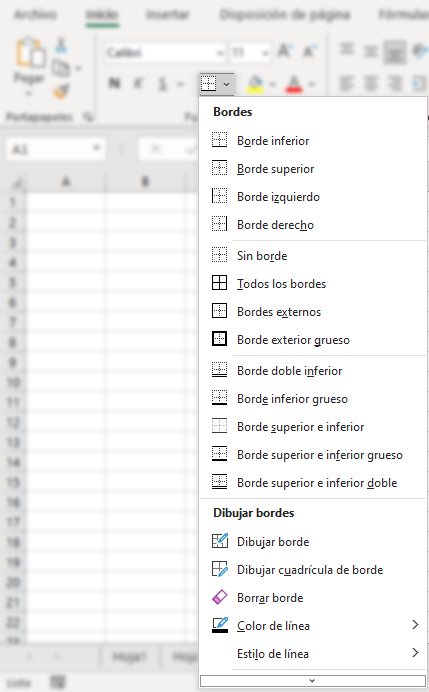
Task: Select the Borde inferior icon
Action: pyautogui.click(x=219, y=140)
